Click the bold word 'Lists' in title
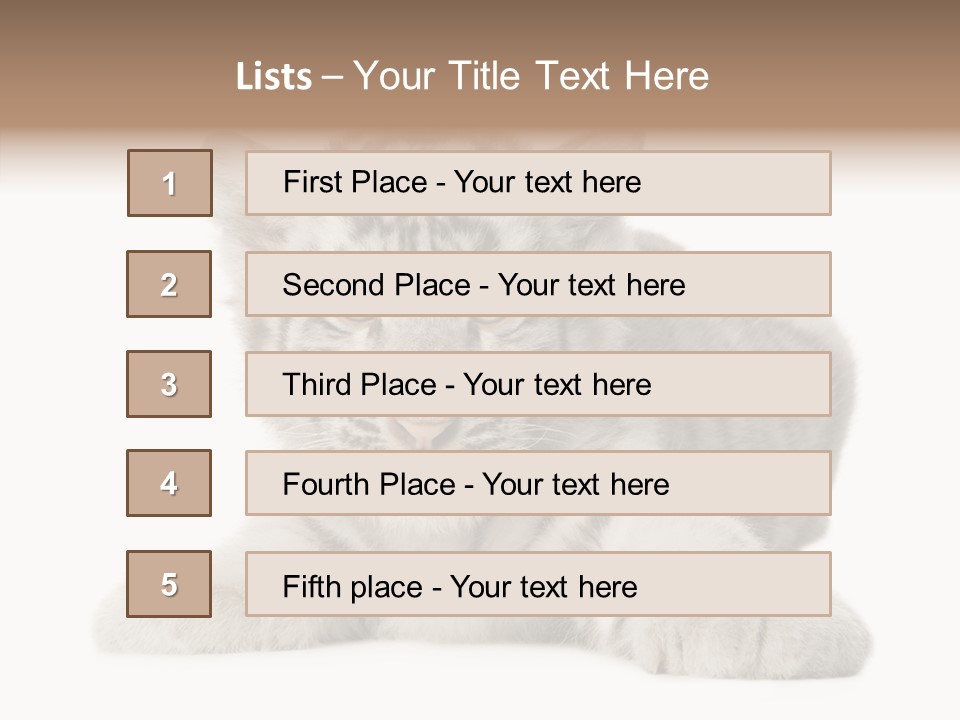The height and width of the screenshot is (720, 960). [273, 77]
